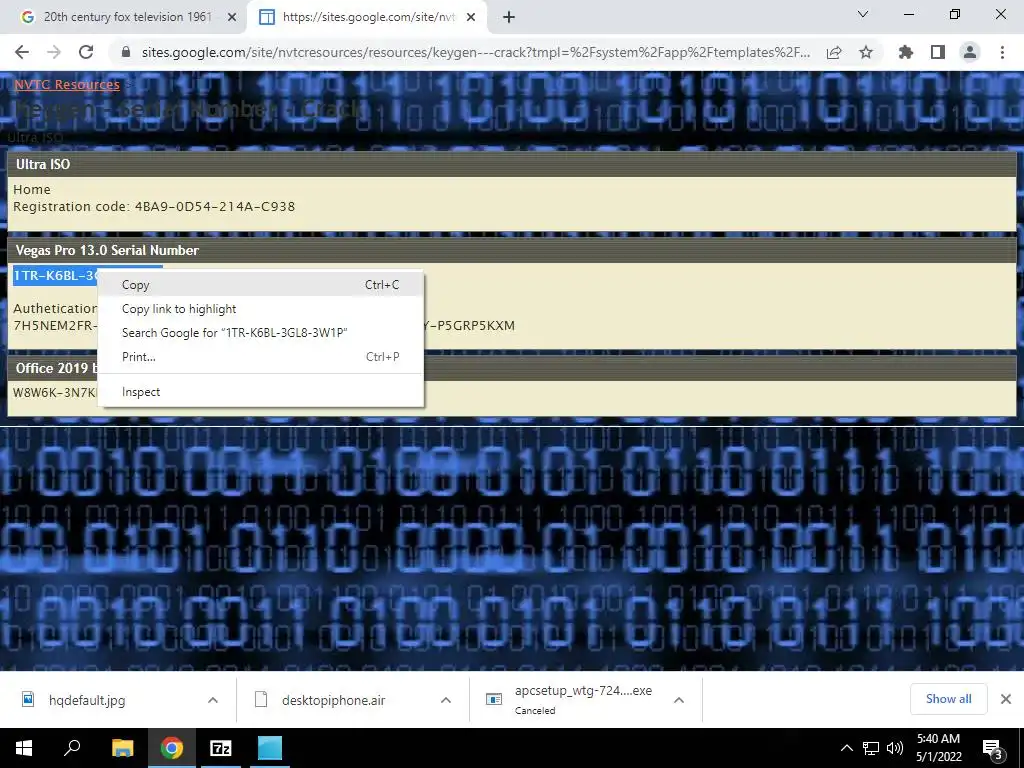Click the address bar URL

pos(475,52)
